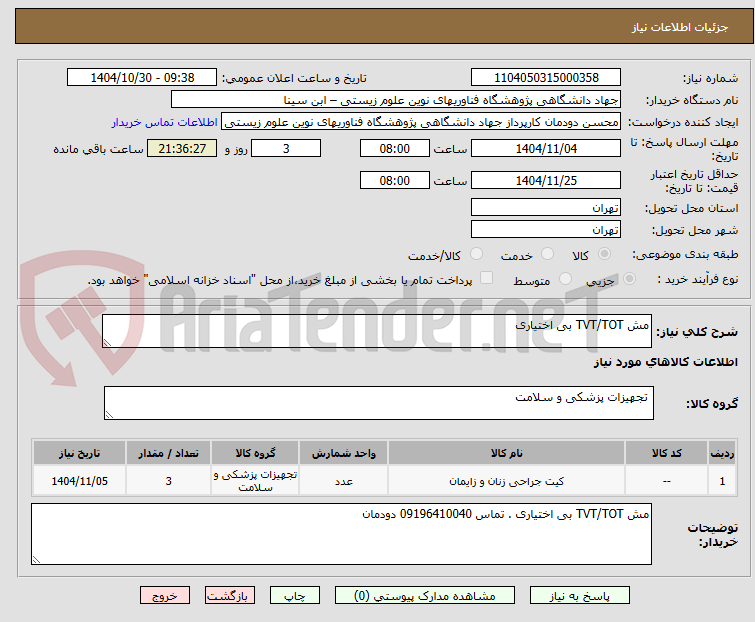755x622 pixels.
Task: Click the اطلاعات کالاهای مورد نیاز heading
Action: click(665, 362)
